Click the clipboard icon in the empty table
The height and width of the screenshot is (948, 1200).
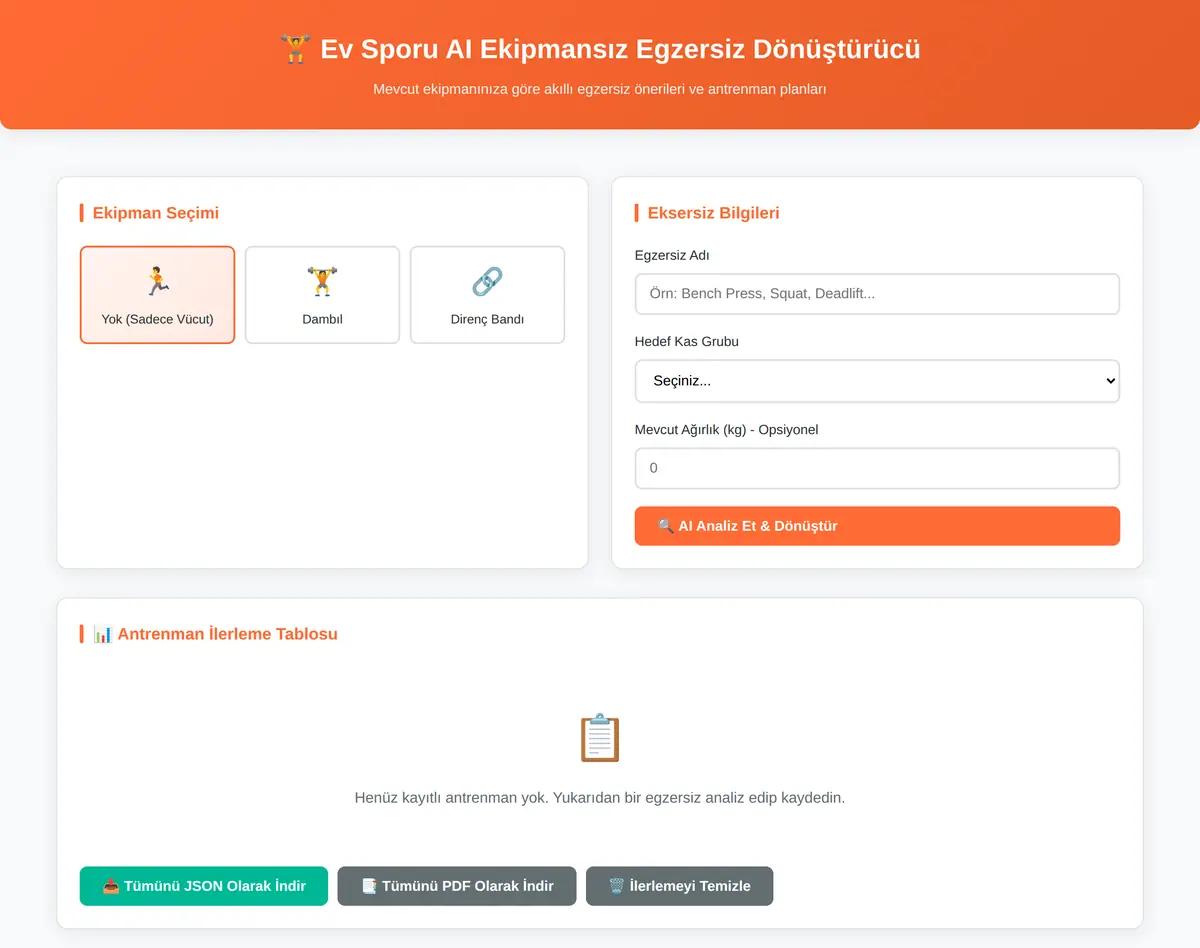coord(600,738)
